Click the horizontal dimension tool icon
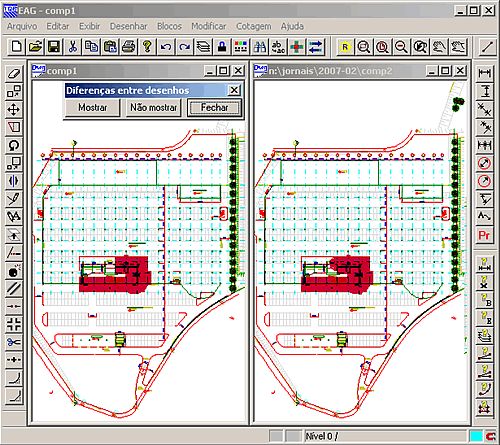Screen dimensions: 500x445 pyautogui.click(x=484, y=73)
